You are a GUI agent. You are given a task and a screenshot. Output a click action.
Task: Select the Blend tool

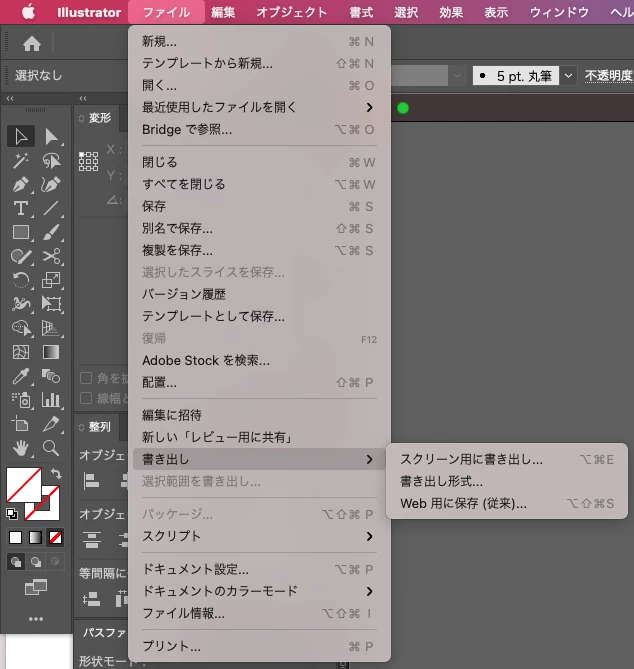pos(51,376)
